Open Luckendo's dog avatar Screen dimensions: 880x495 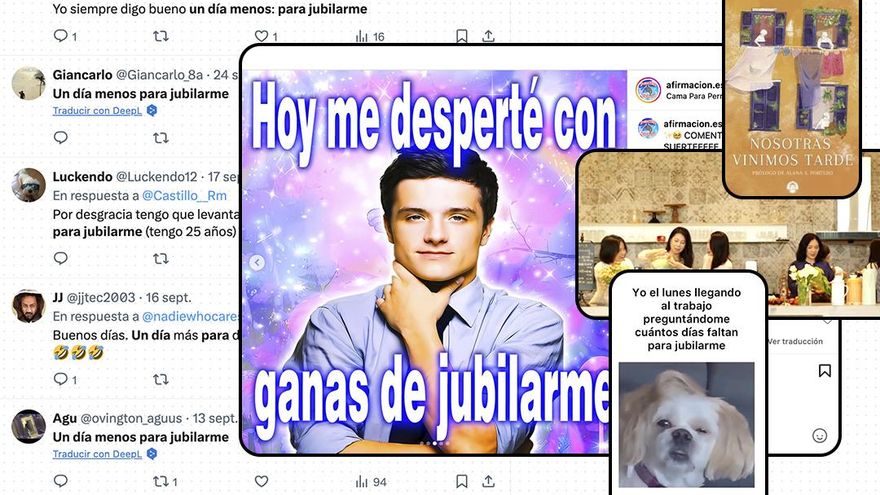click(29, 185)
